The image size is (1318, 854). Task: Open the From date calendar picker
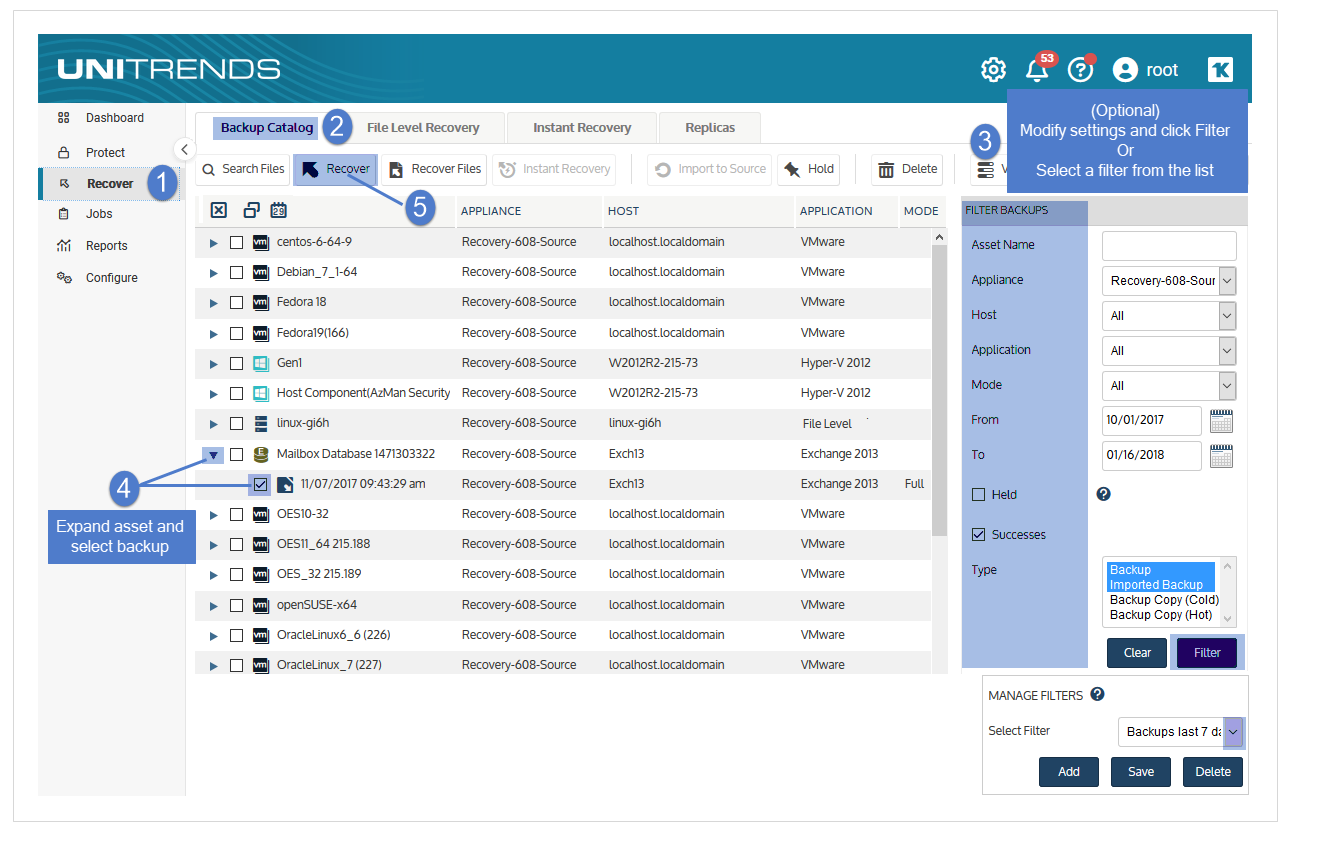(1222, 420)
